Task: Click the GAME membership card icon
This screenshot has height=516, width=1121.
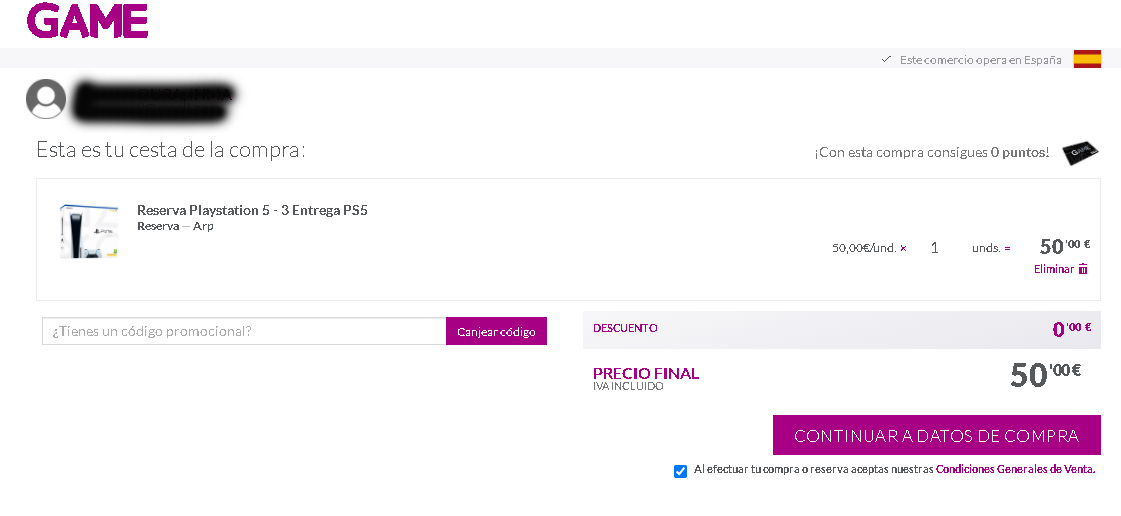Action: point(1080,152)
